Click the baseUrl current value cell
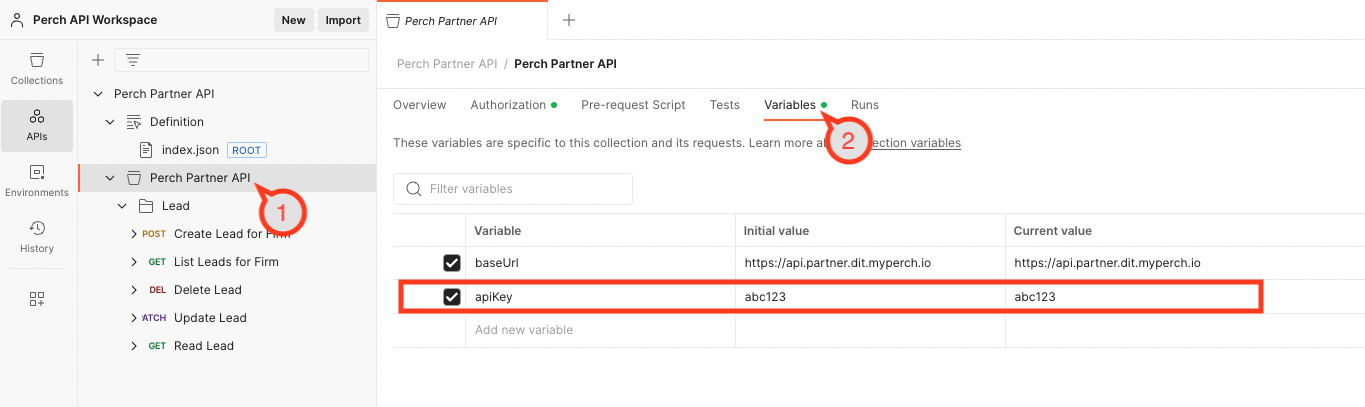 (x=1185, y=263)
